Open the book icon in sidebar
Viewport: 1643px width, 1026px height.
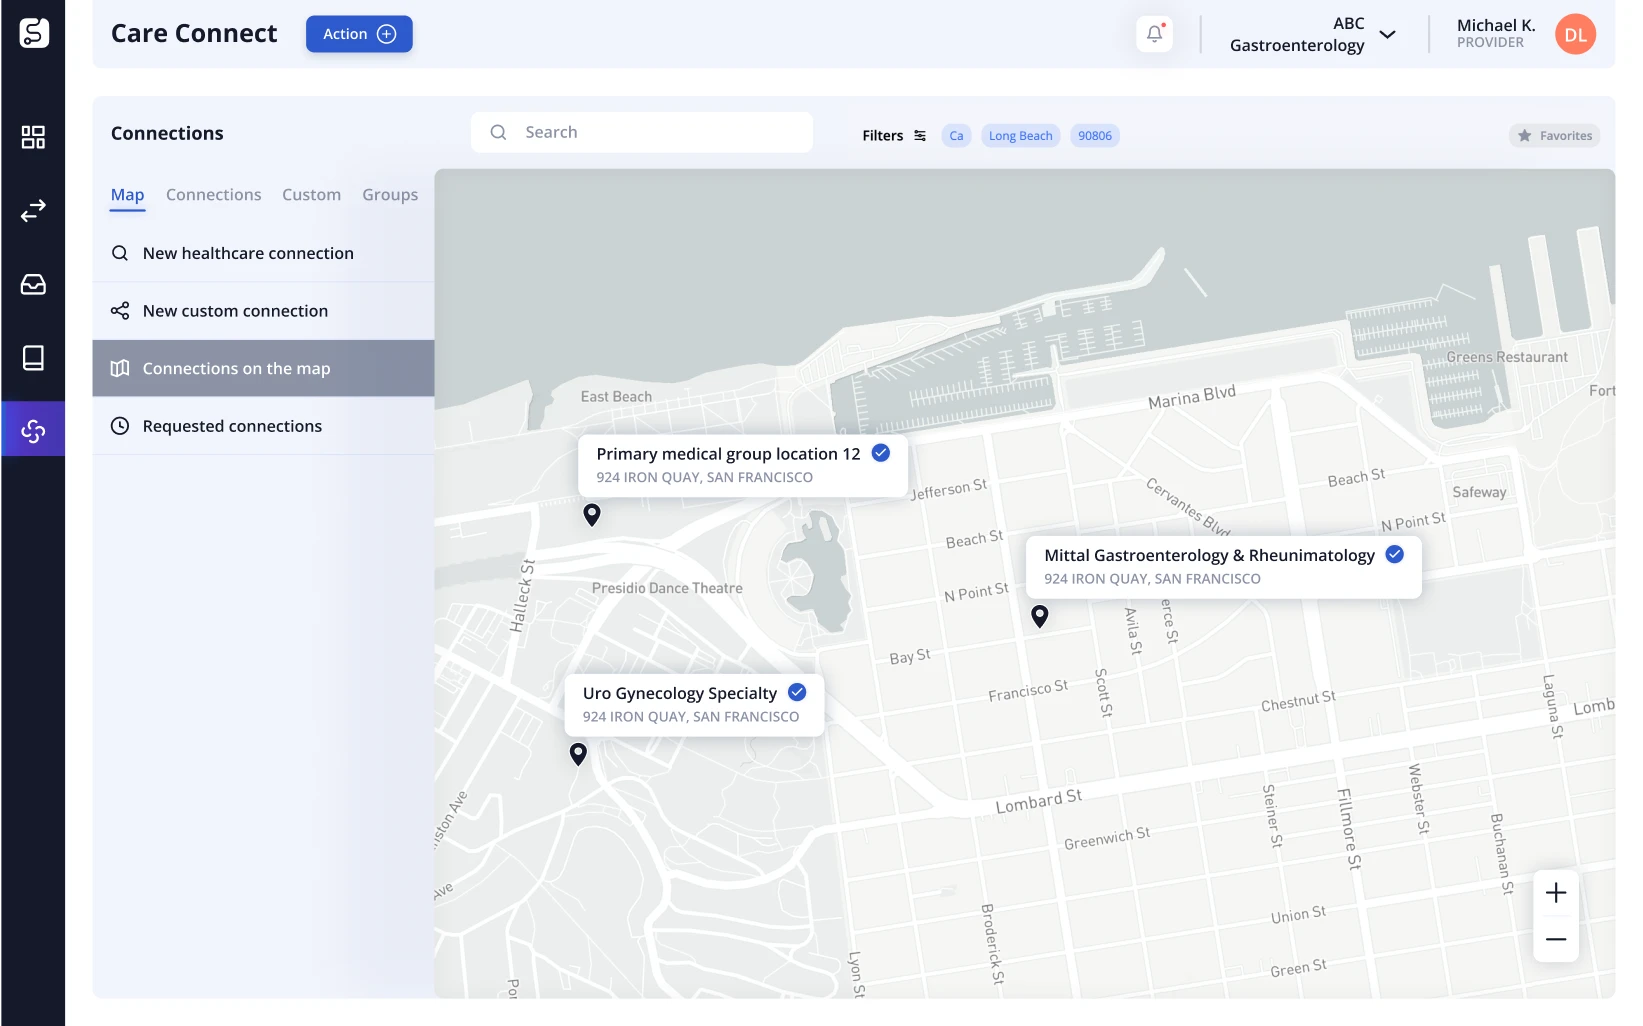[x=33, y=358]
